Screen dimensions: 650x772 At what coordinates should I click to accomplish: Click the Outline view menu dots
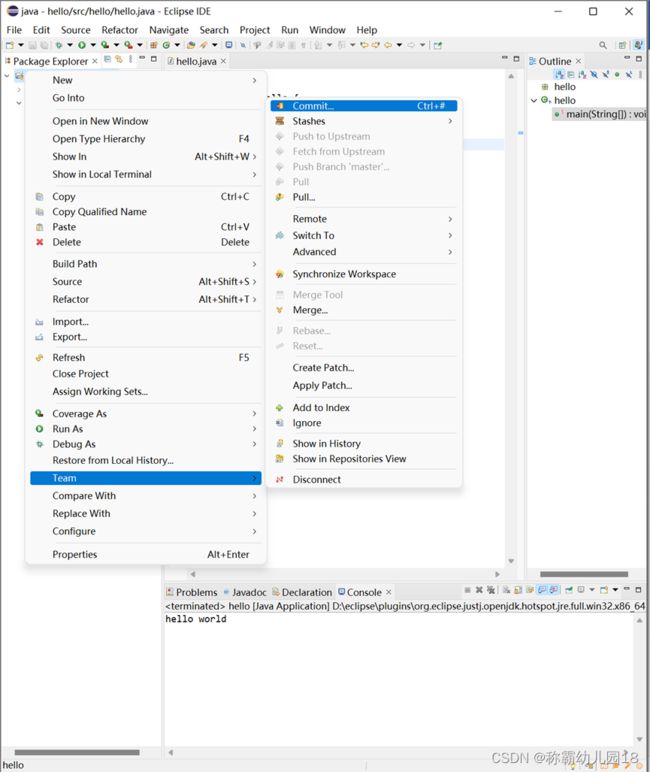[640, 74]
